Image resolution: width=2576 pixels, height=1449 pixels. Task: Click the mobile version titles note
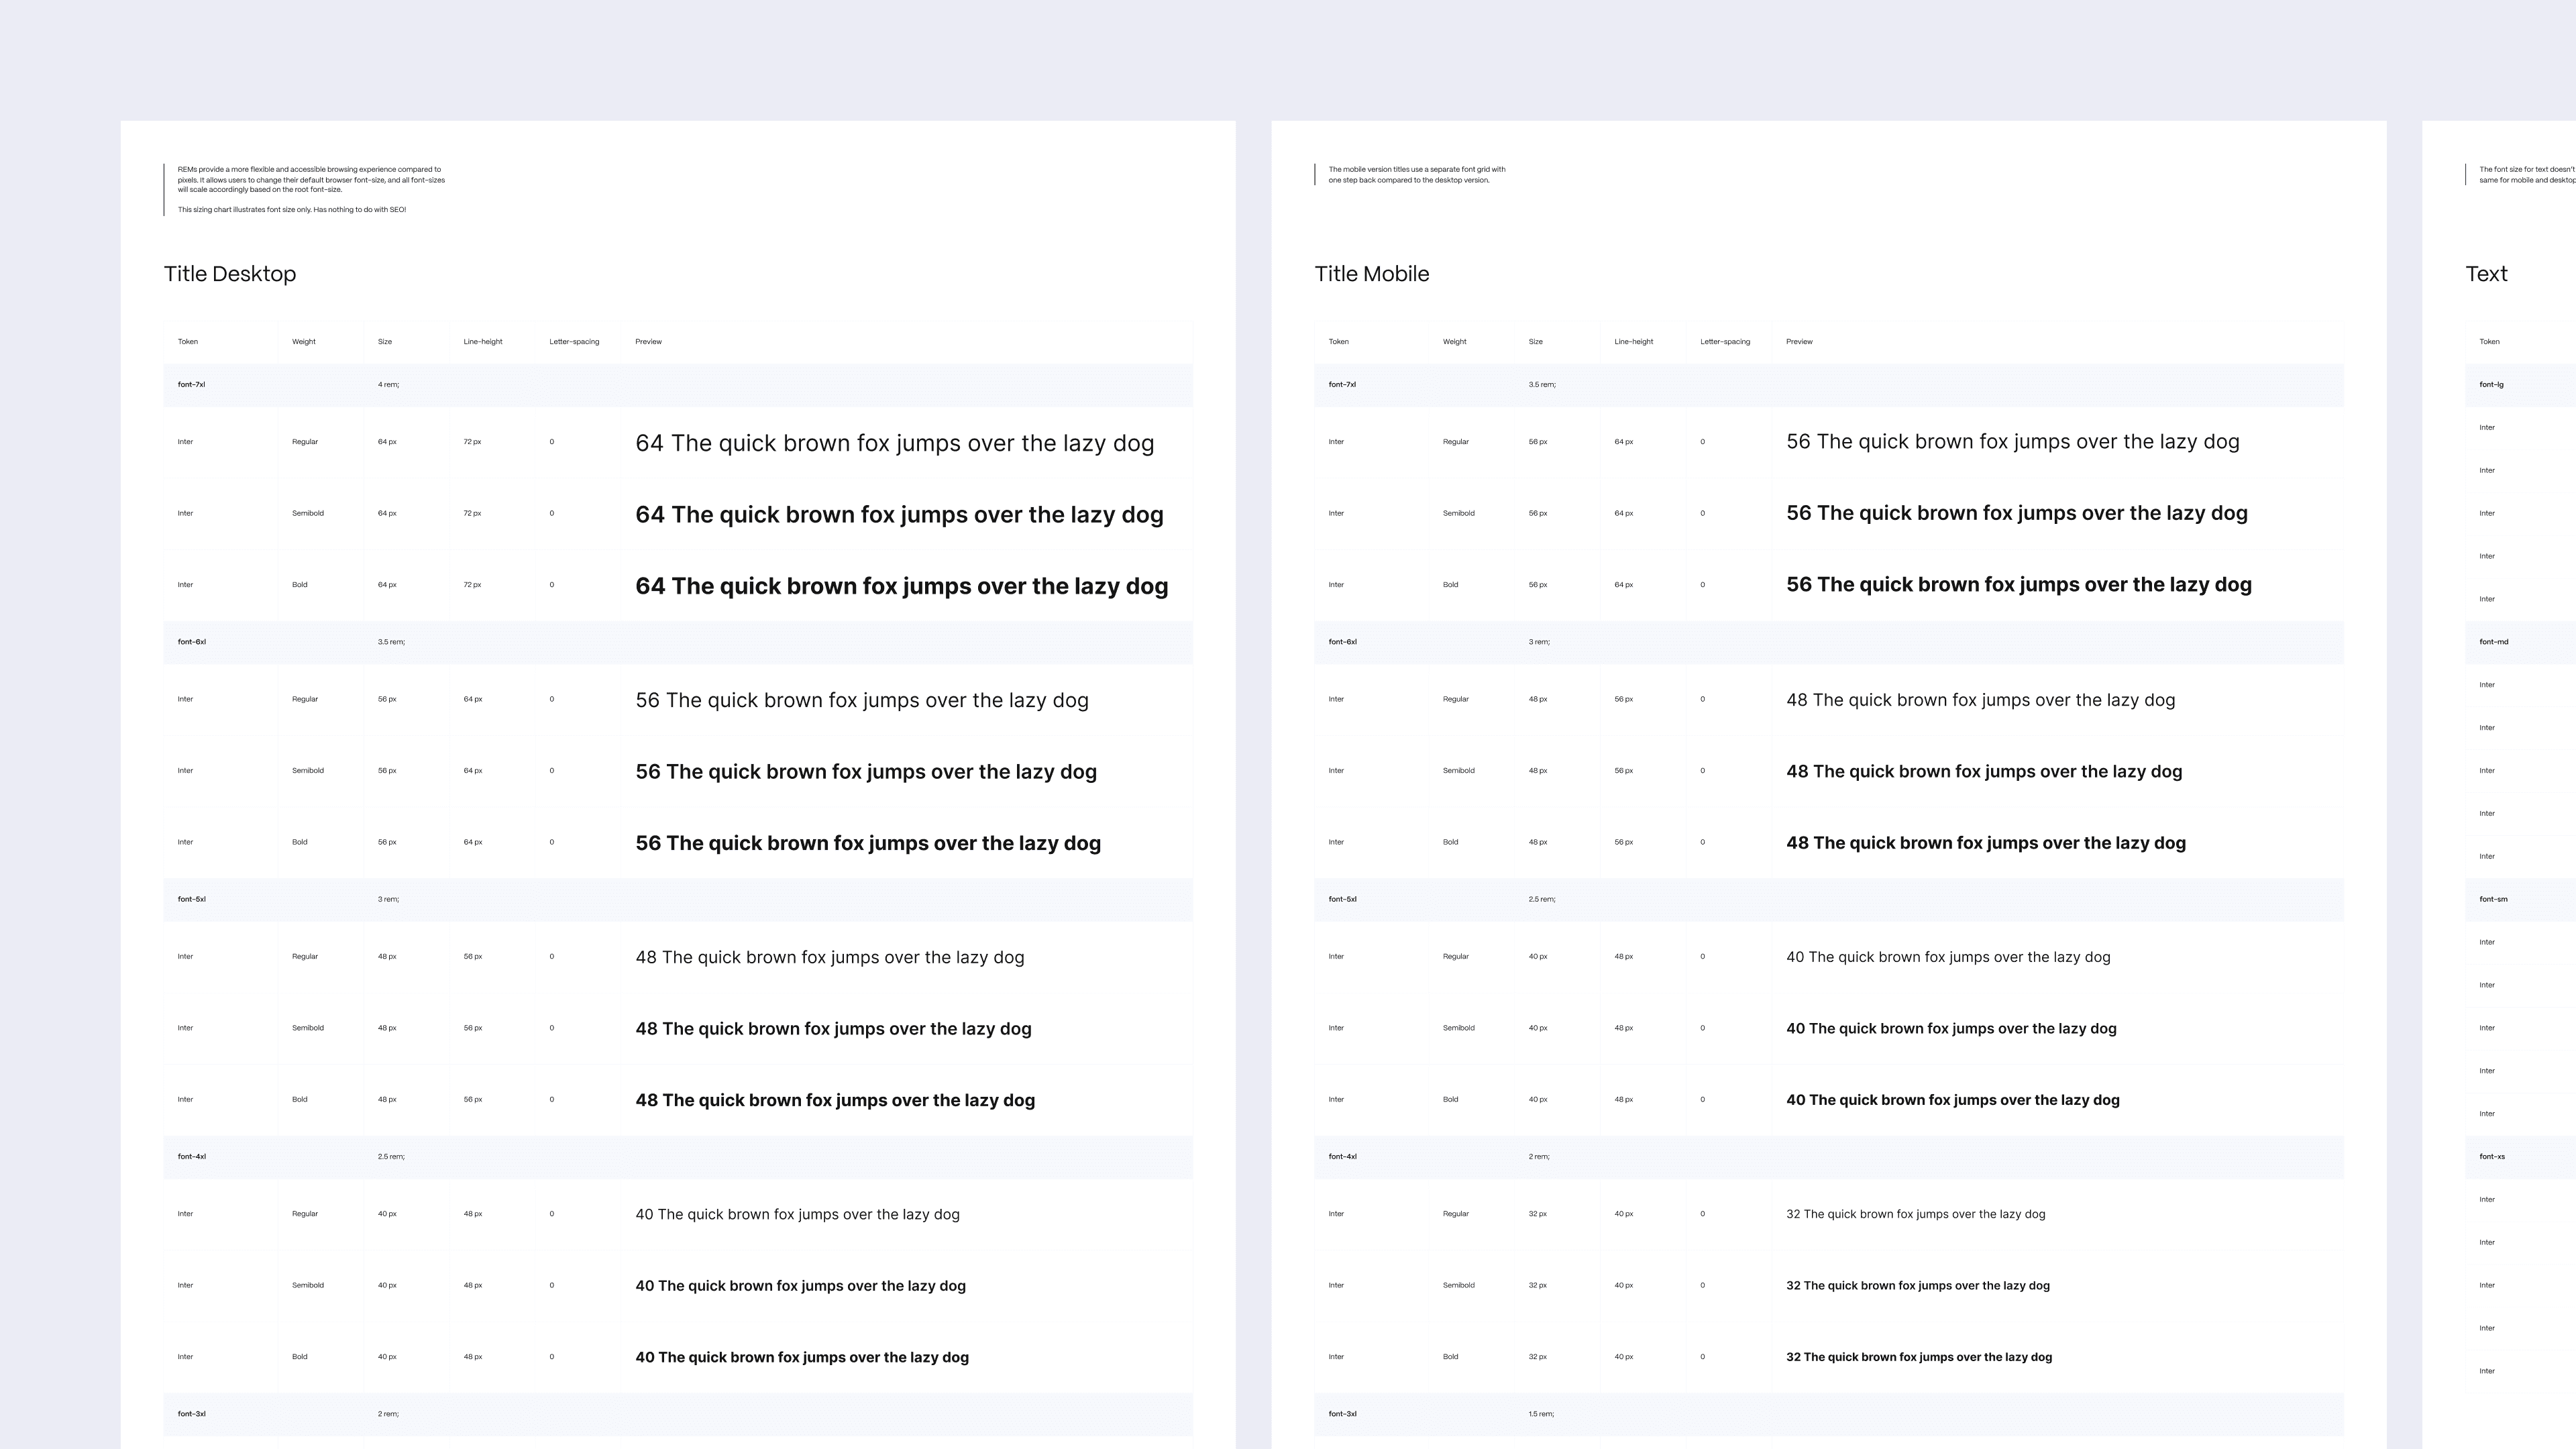1416,175
